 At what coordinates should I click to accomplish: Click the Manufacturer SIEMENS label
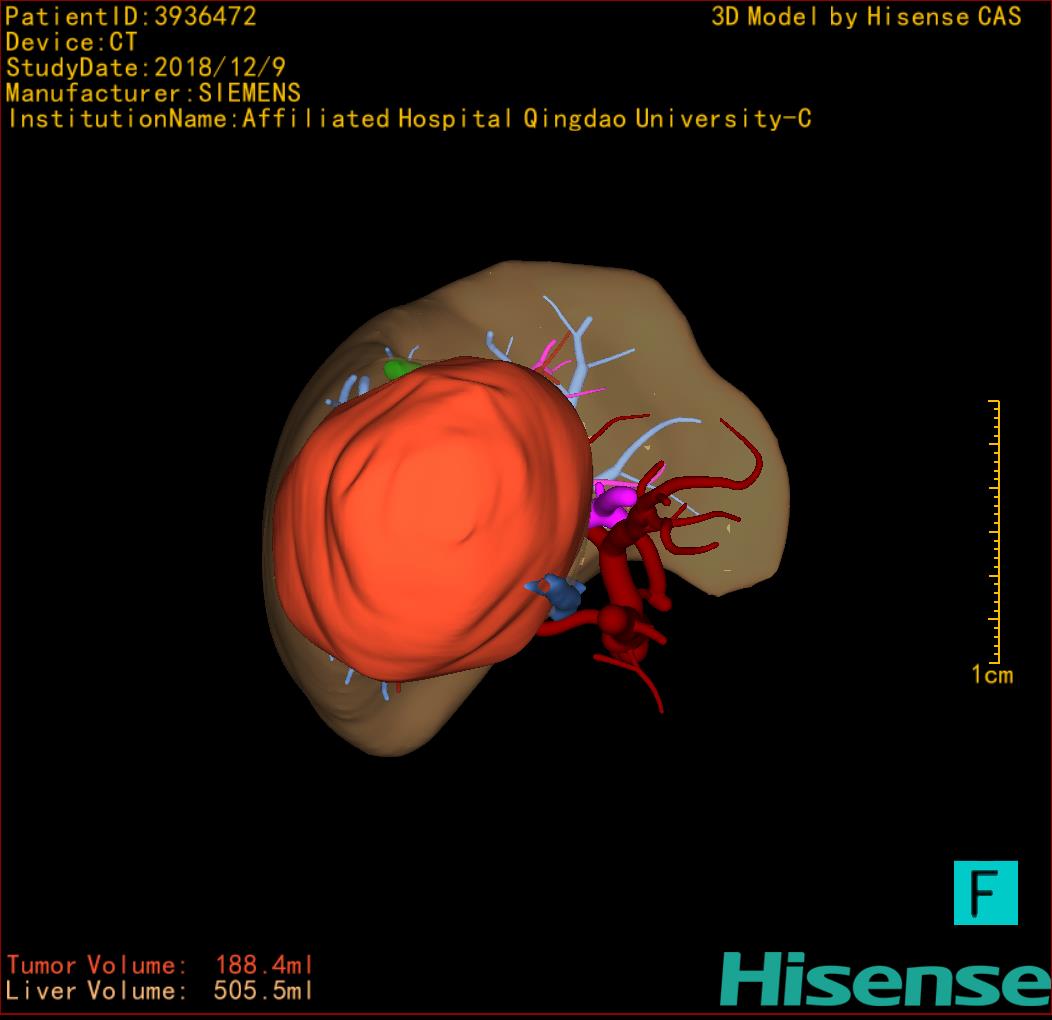click(x=153, y=93)
